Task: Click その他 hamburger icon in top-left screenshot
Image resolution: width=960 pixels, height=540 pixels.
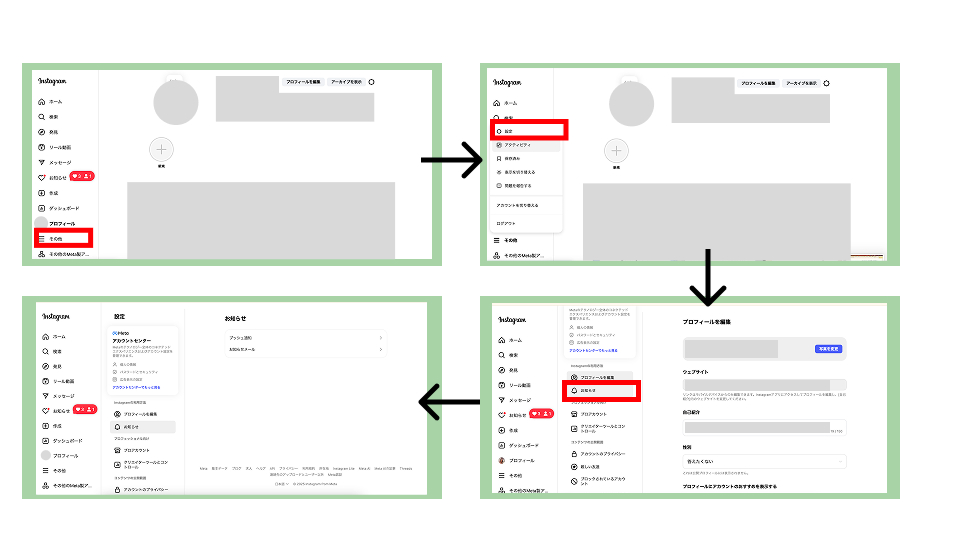Action: point(41,239)
